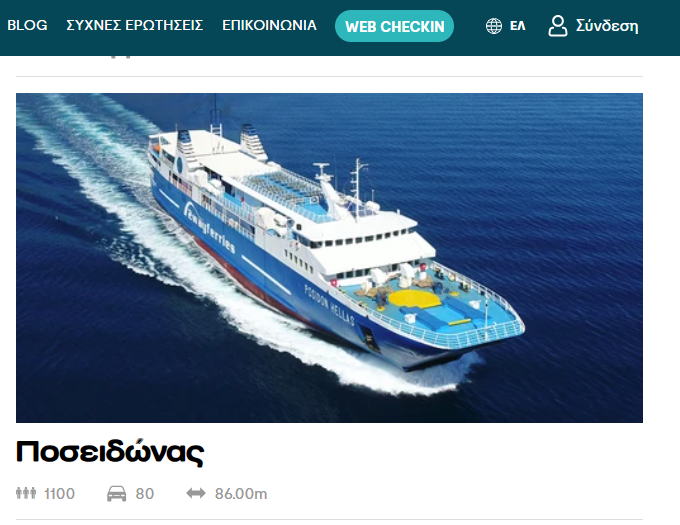Click the globe language icon
Screen dimensions: 680x525
click(x=494, y=26)
